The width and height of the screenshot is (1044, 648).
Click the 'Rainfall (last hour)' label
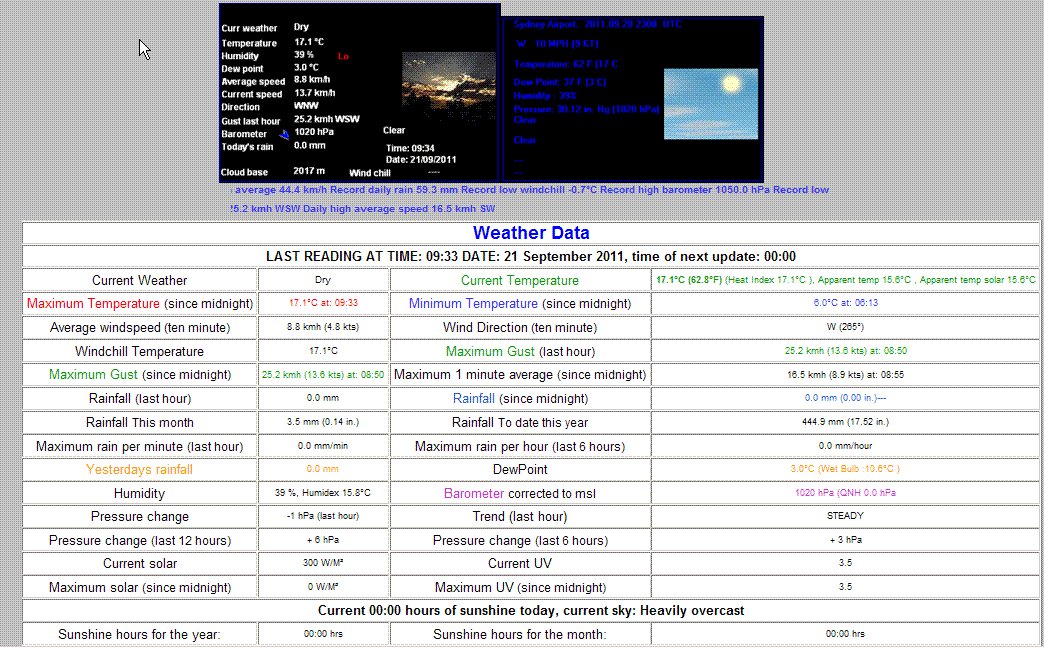point(140,399)
